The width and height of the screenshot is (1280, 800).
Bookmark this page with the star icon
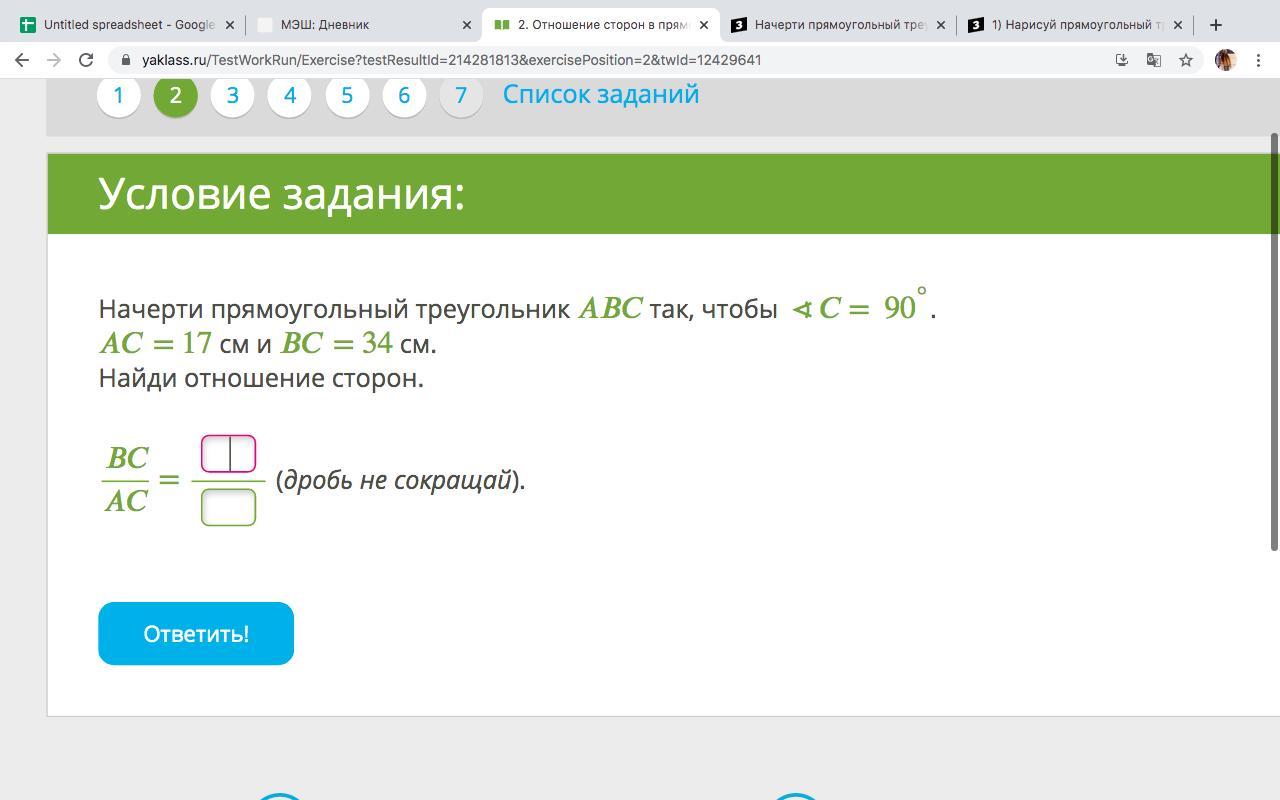(x=1186, y=60)
